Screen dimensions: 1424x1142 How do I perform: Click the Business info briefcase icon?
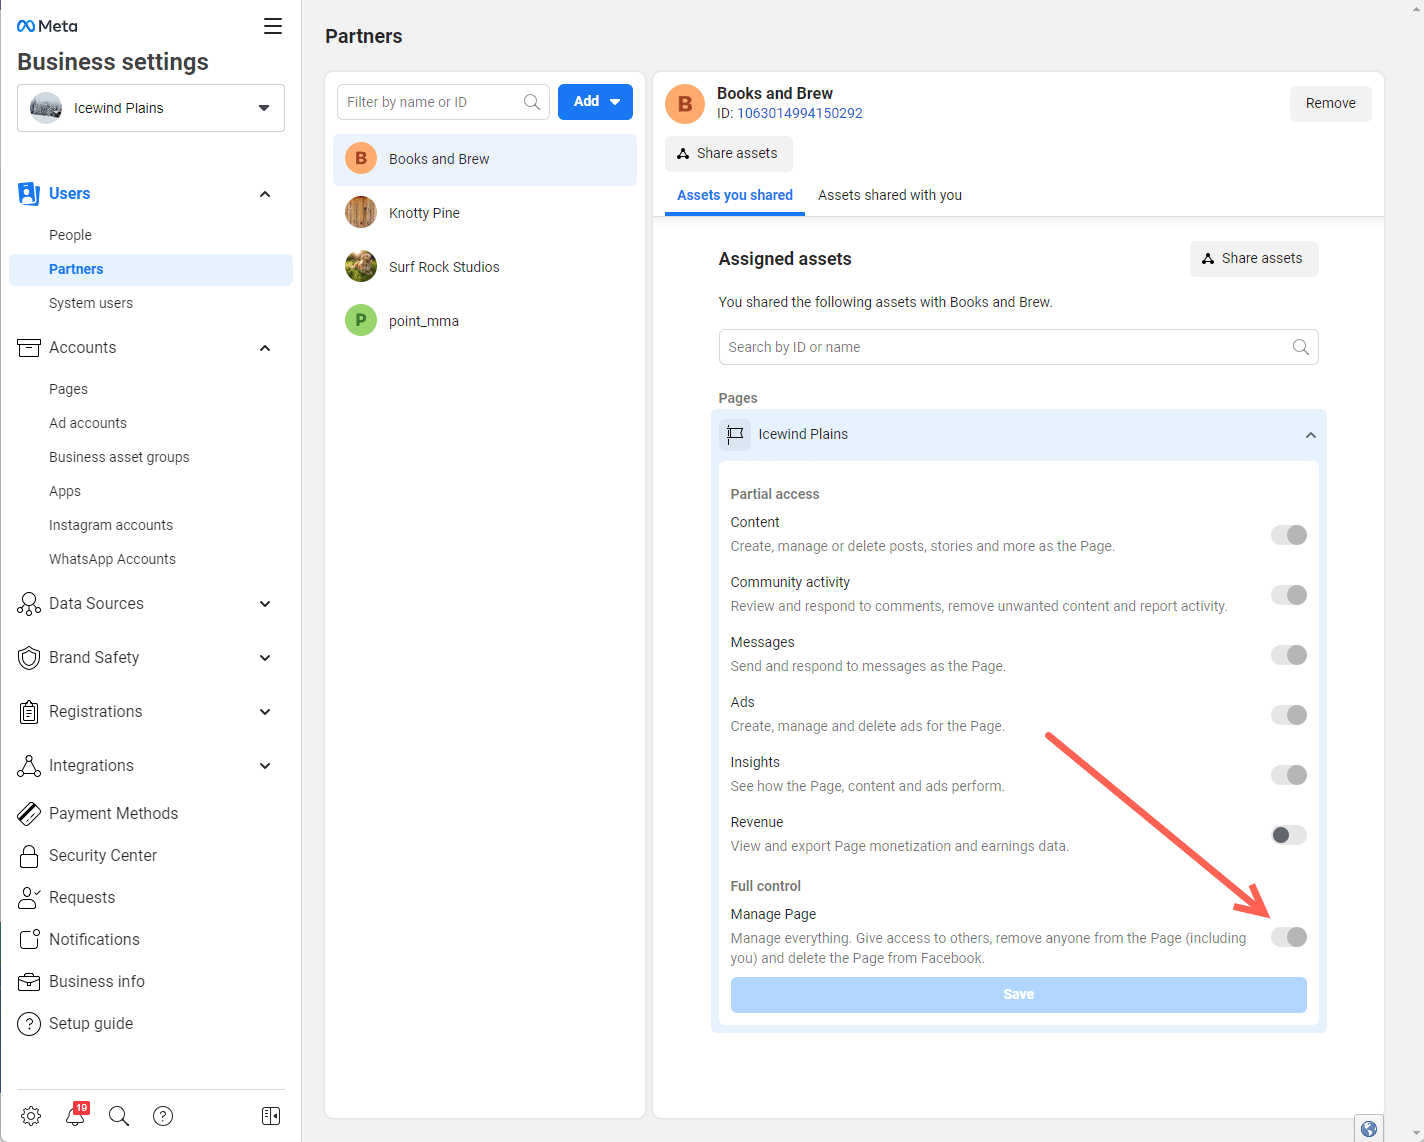pyautogui.click(x=29, y=982)
